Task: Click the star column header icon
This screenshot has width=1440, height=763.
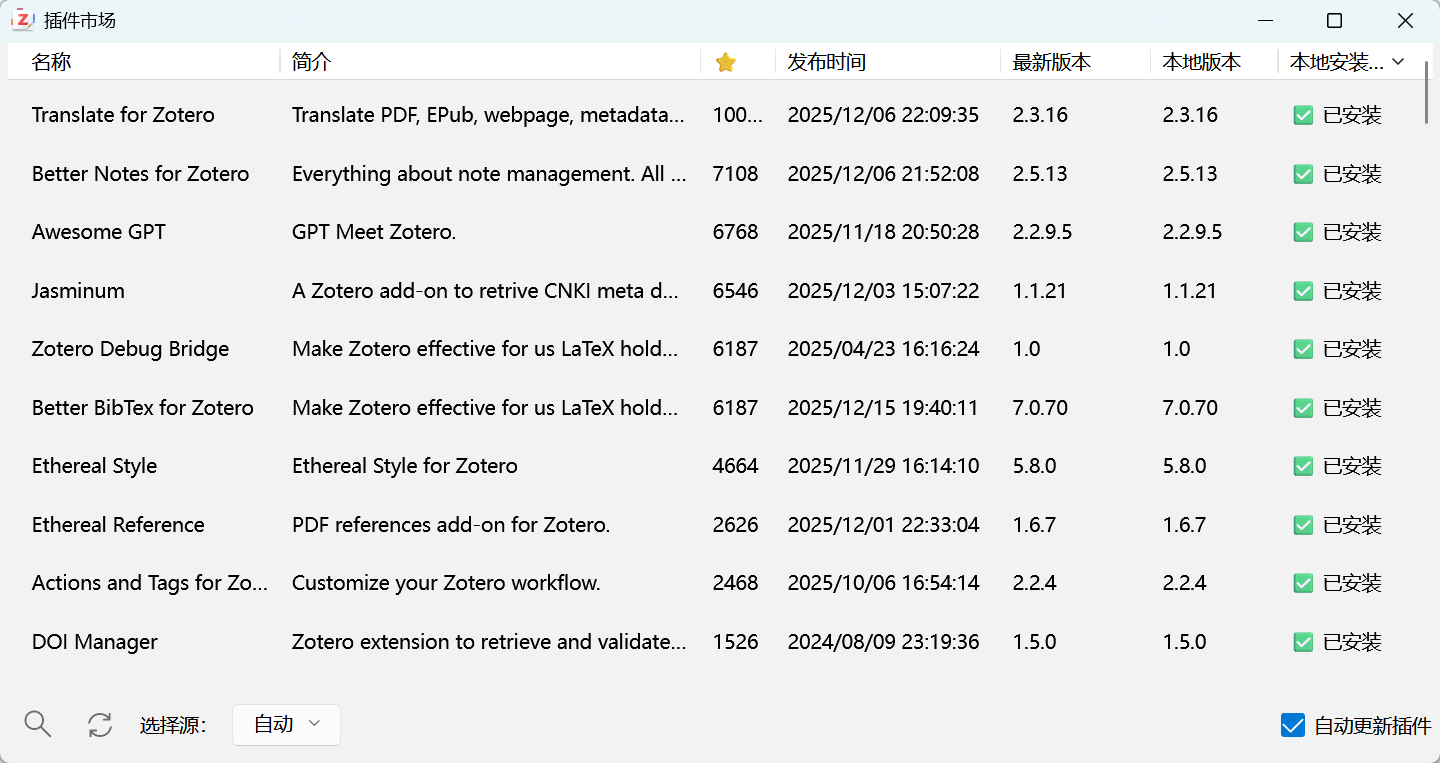Action: coord(726,62)
